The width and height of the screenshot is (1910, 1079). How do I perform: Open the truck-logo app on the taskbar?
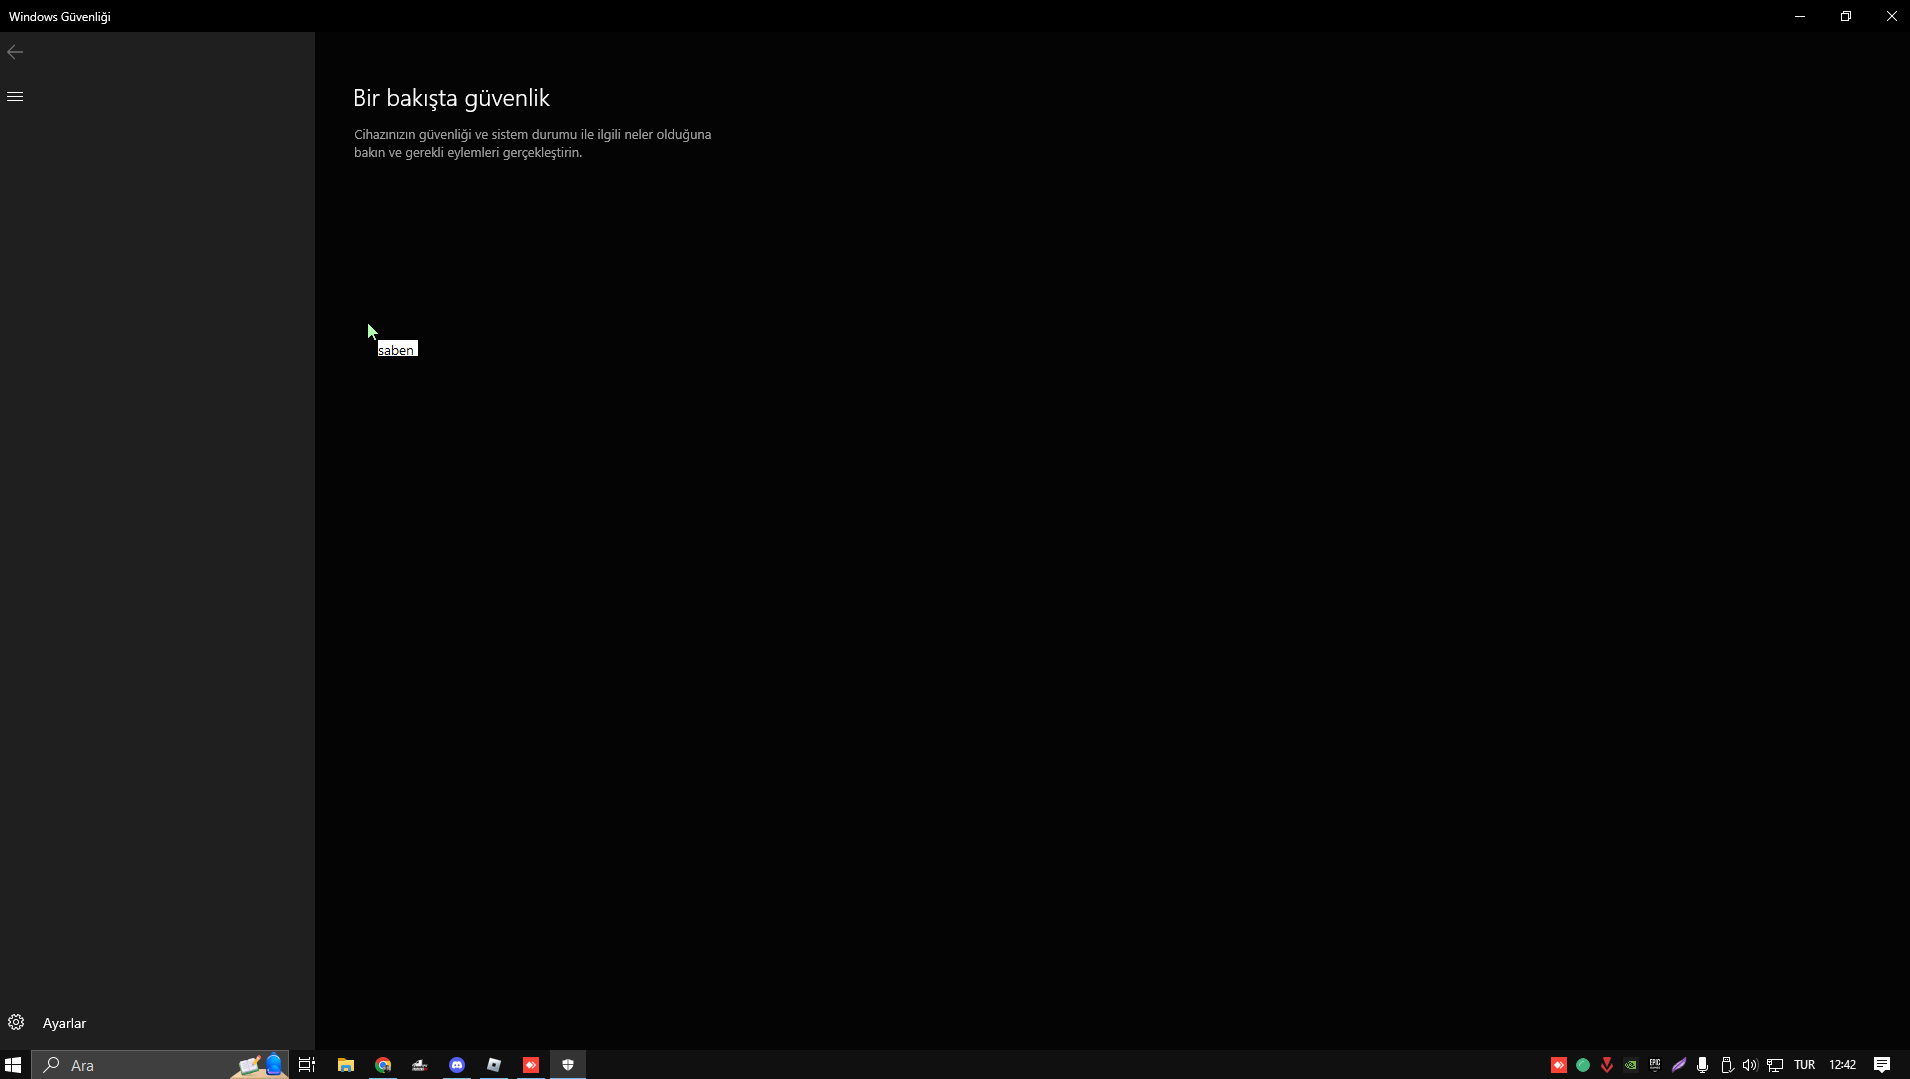pos(420,1065)
